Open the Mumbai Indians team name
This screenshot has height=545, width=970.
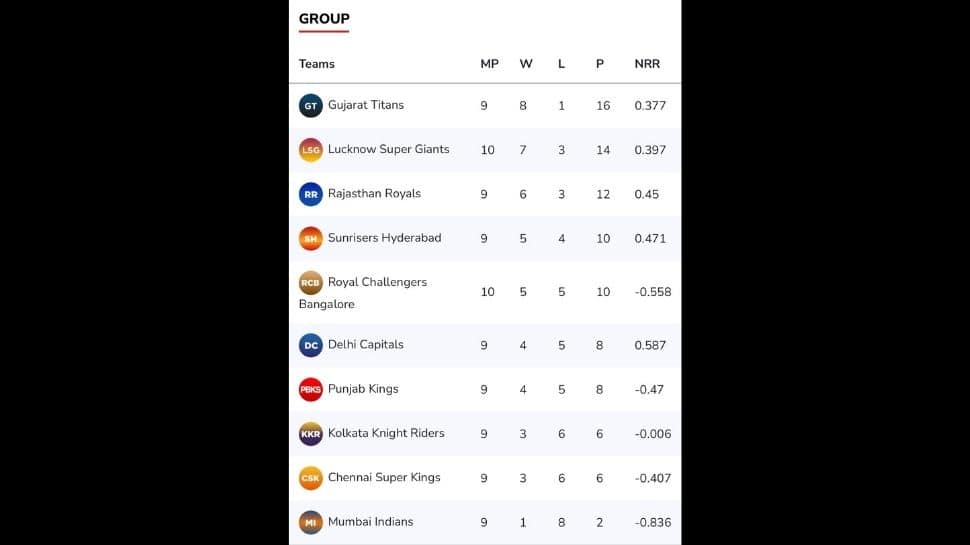(371, 521)
